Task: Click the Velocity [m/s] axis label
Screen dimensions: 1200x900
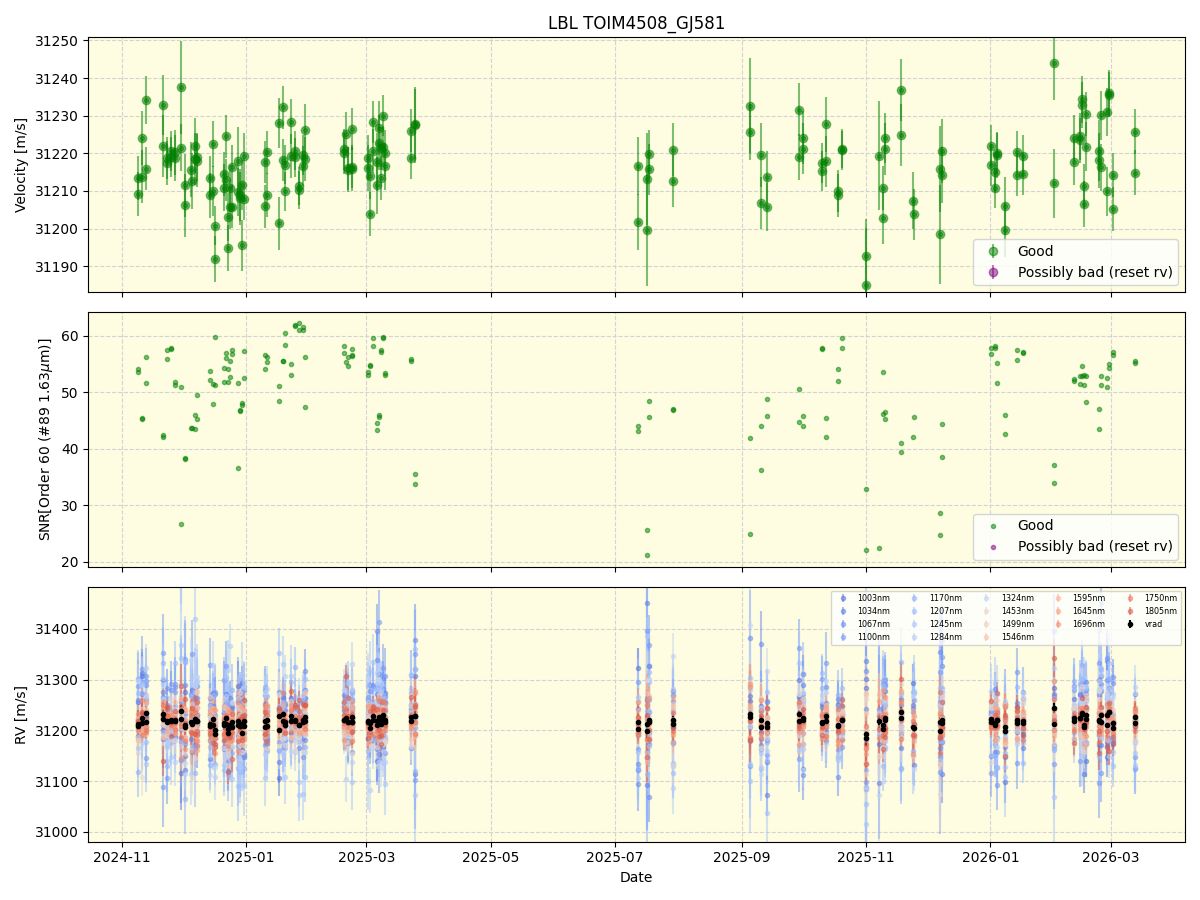Action: pos(21,166)
